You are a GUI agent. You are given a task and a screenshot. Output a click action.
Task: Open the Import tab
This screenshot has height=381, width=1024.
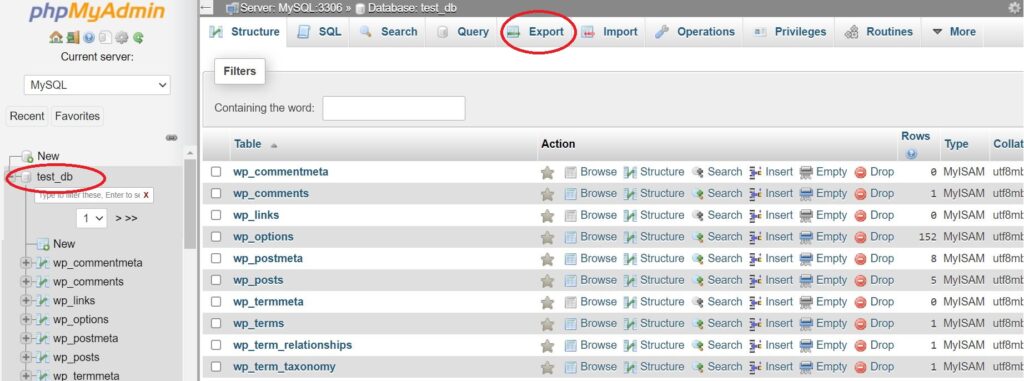pos(609,31)
